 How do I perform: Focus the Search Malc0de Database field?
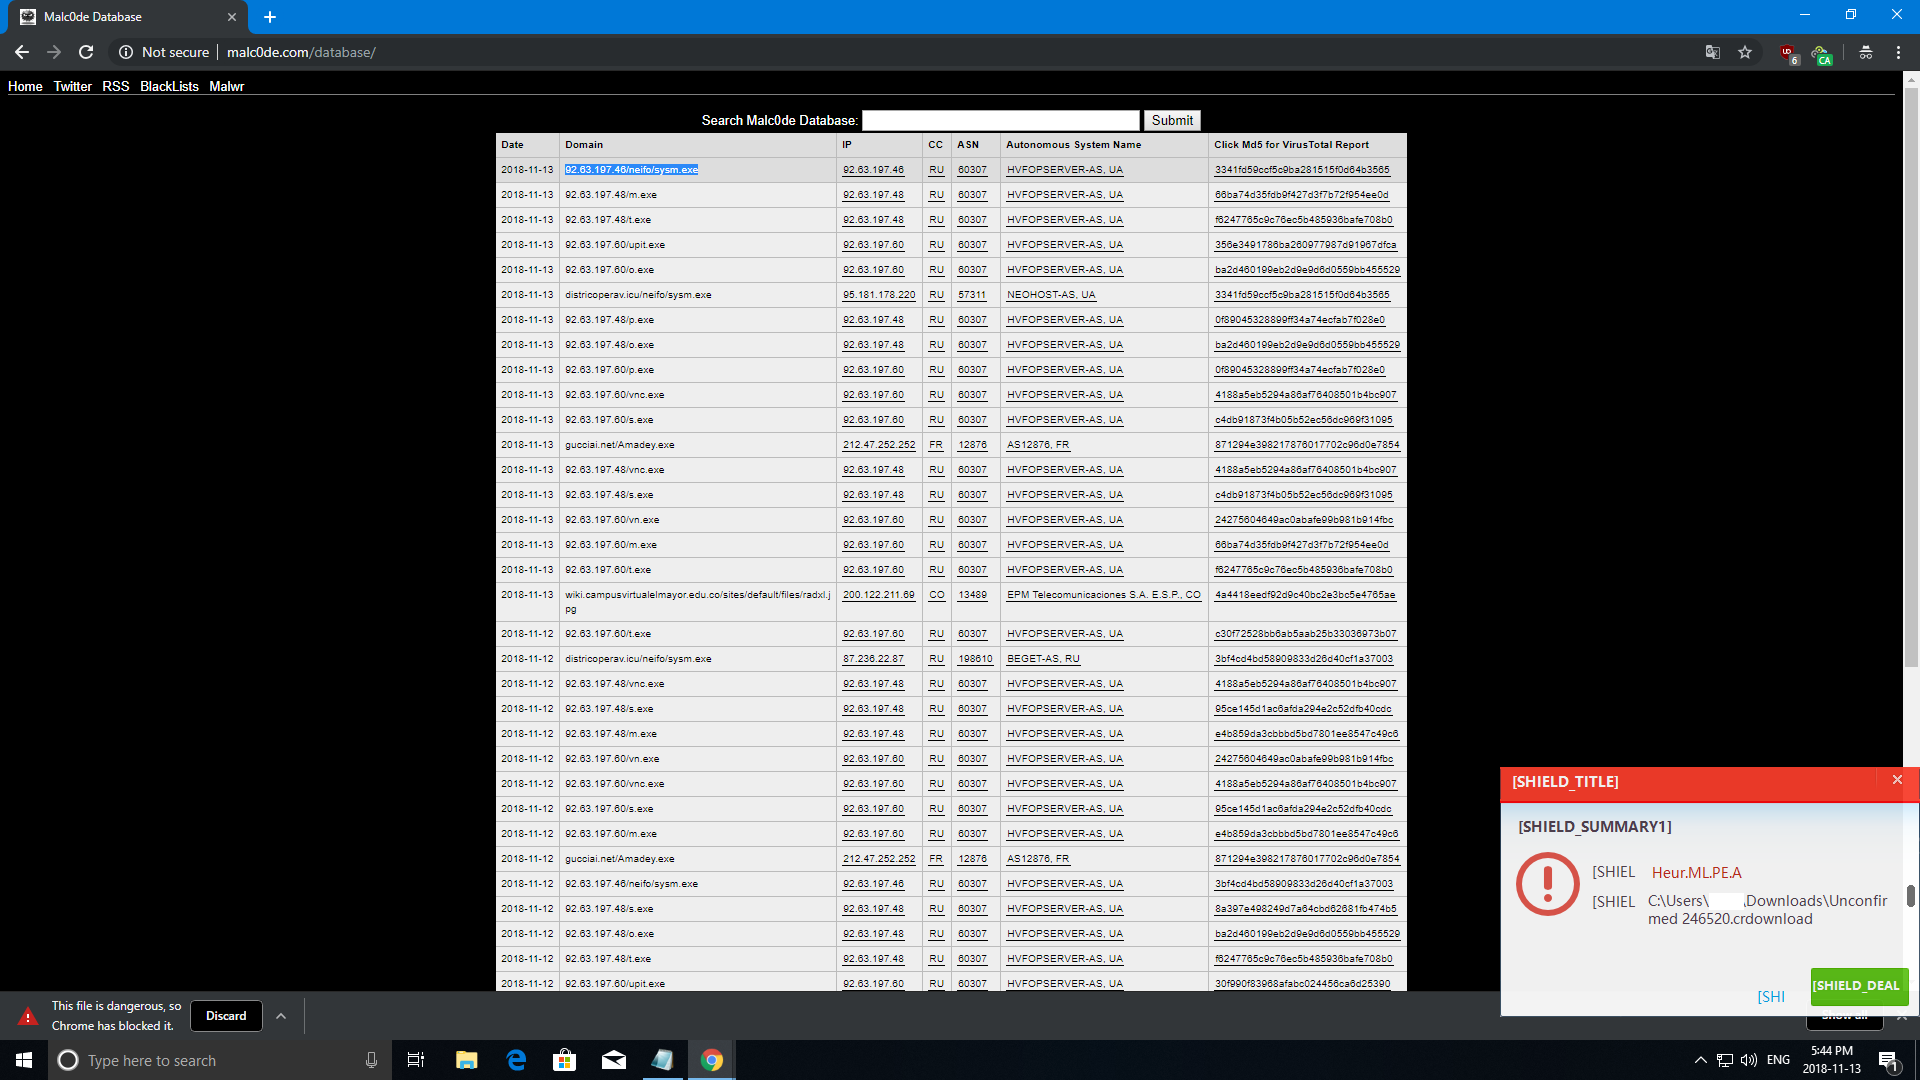click(1000, 120)
